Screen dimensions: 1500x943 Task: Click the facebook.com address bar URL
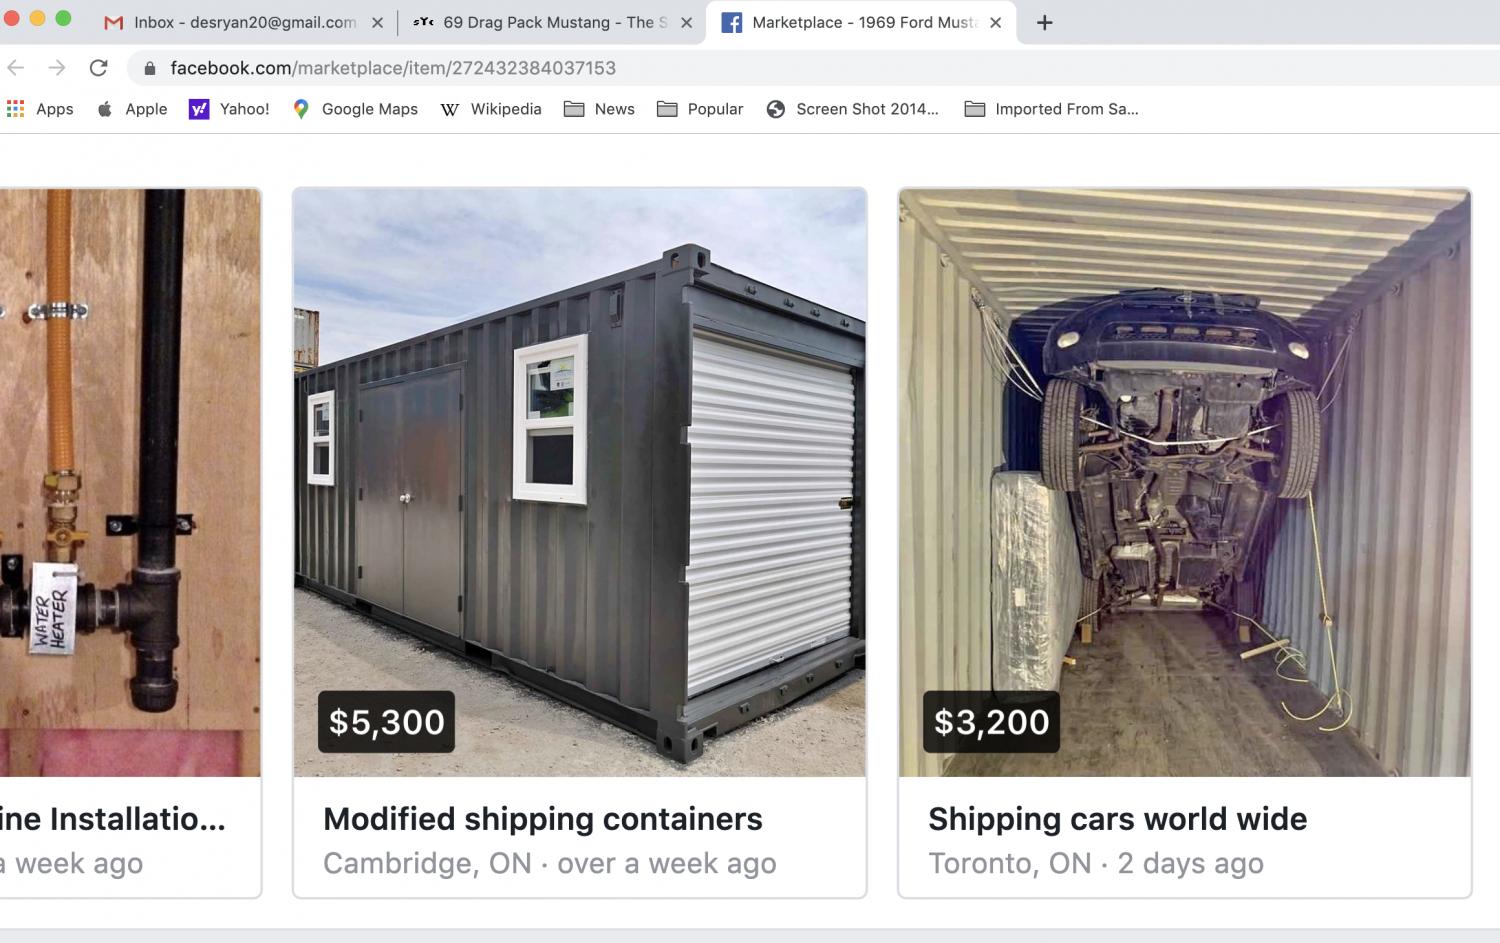393,68
